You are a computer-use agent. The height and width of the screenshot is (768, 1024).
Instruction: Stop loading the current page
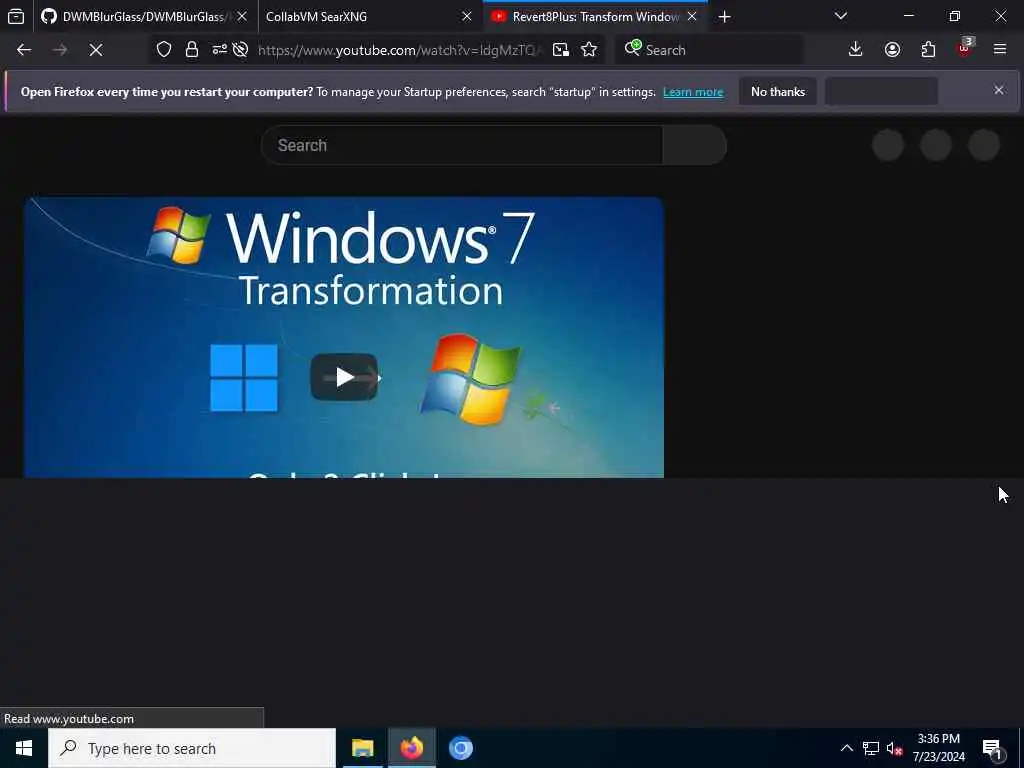coord(96,50)
